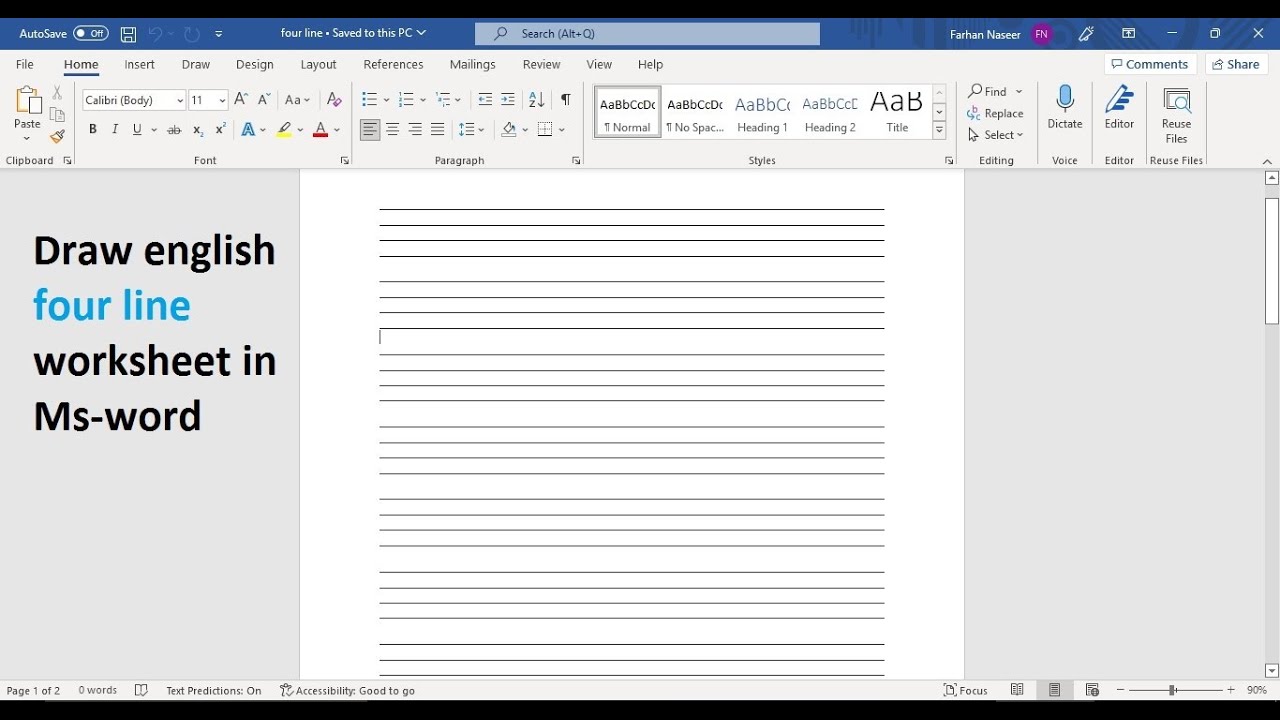Viewport: 1280px width, 720px height.
Task: Open the font size dropdown
Action: (223, 100)
